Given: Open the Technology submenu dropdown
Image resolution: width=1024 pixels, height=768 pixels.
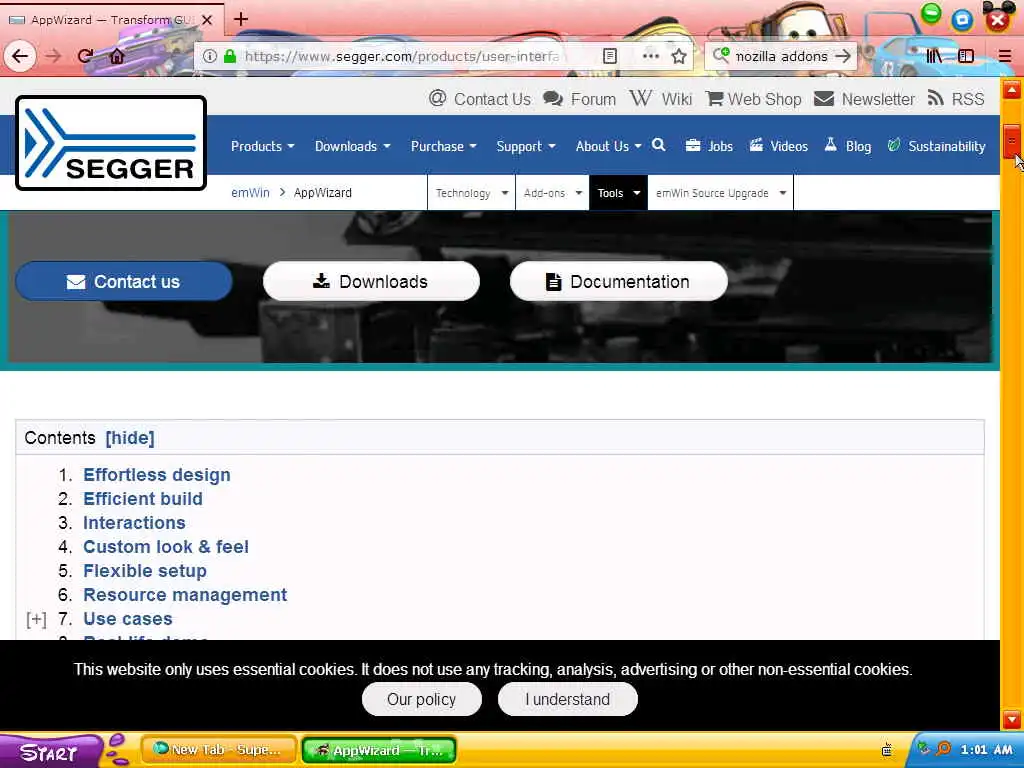Looking at the screenshot, I should [x=472, y=193].
